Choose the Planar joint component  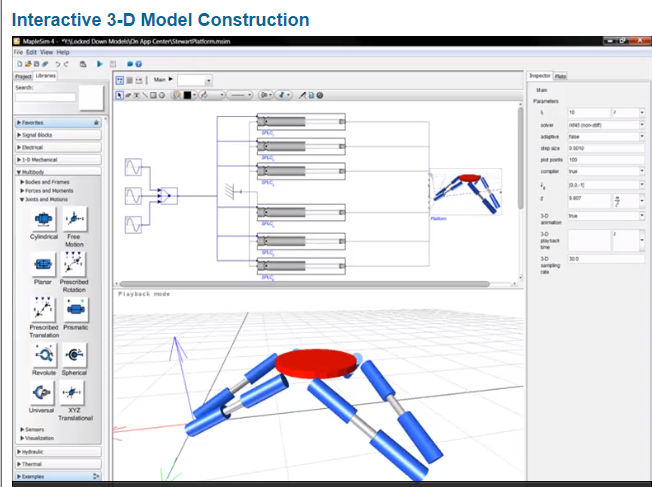[44, 264]
